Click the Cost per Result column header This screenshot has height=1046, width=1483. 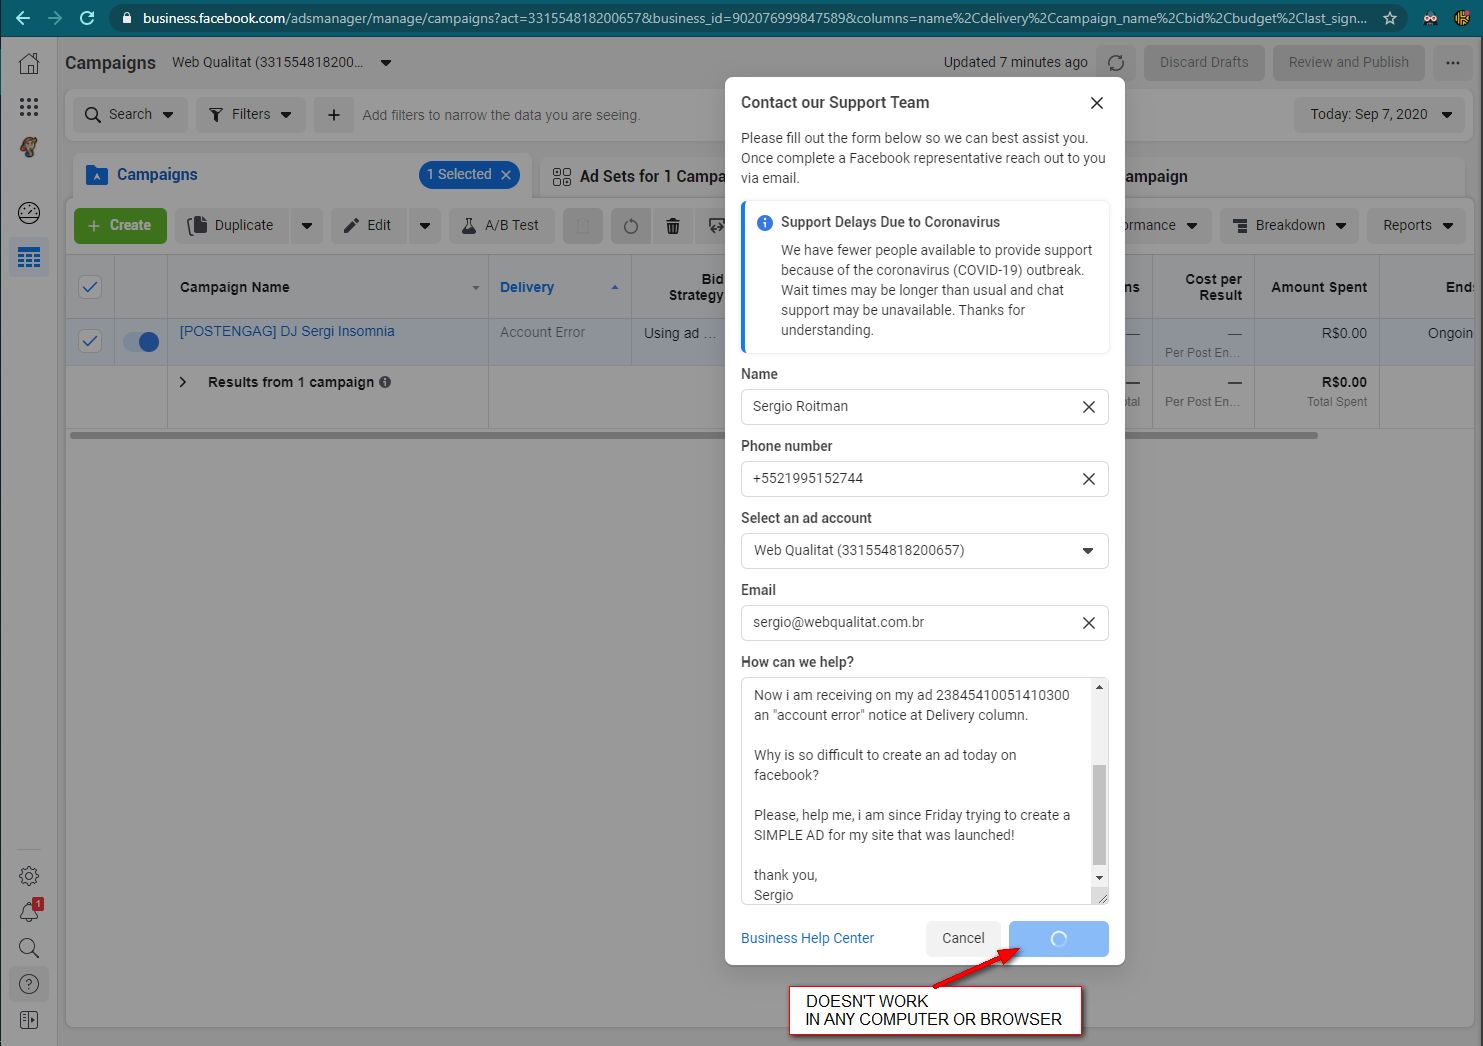[1213, 288]
